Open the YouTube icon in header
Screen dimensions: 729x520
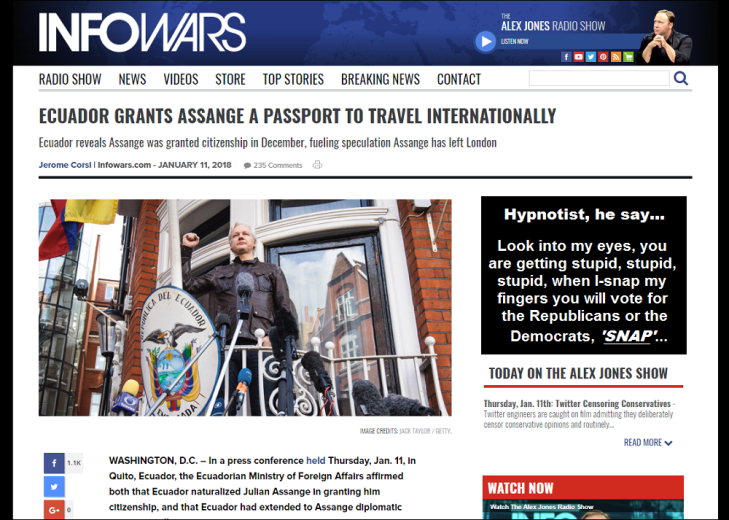click(578, 57)
